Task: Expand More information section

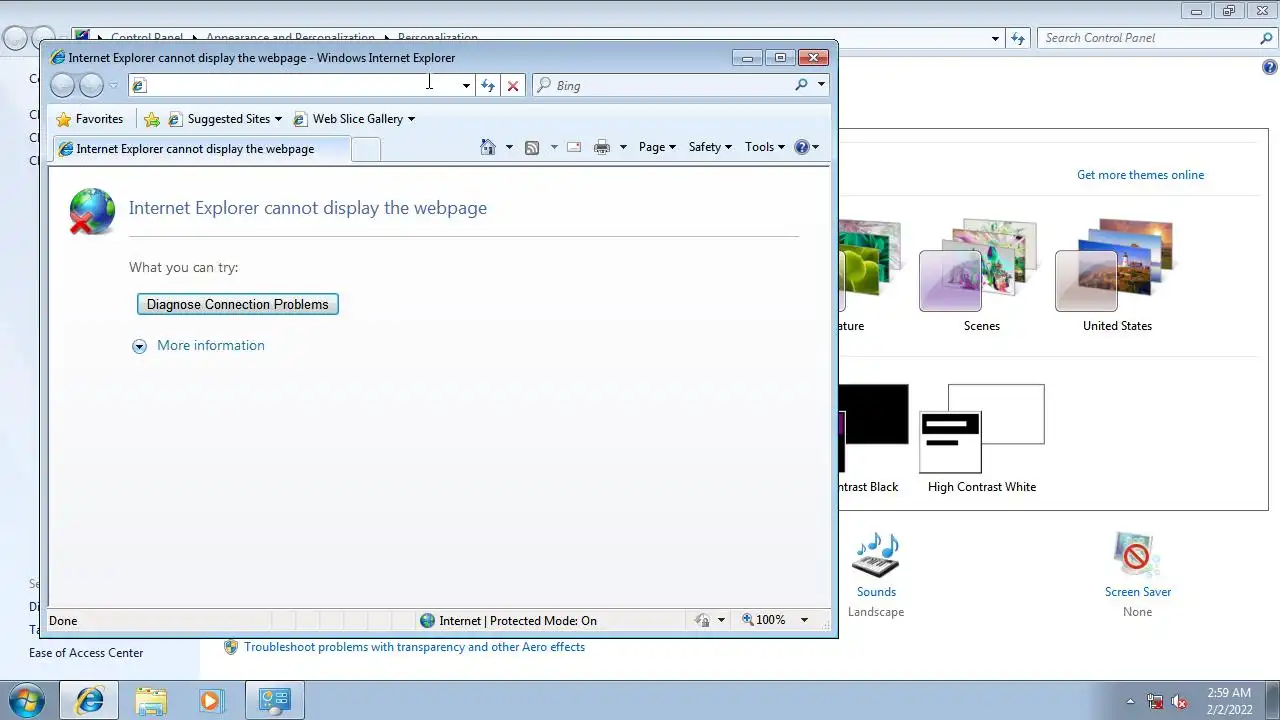Action: [199, 345]
